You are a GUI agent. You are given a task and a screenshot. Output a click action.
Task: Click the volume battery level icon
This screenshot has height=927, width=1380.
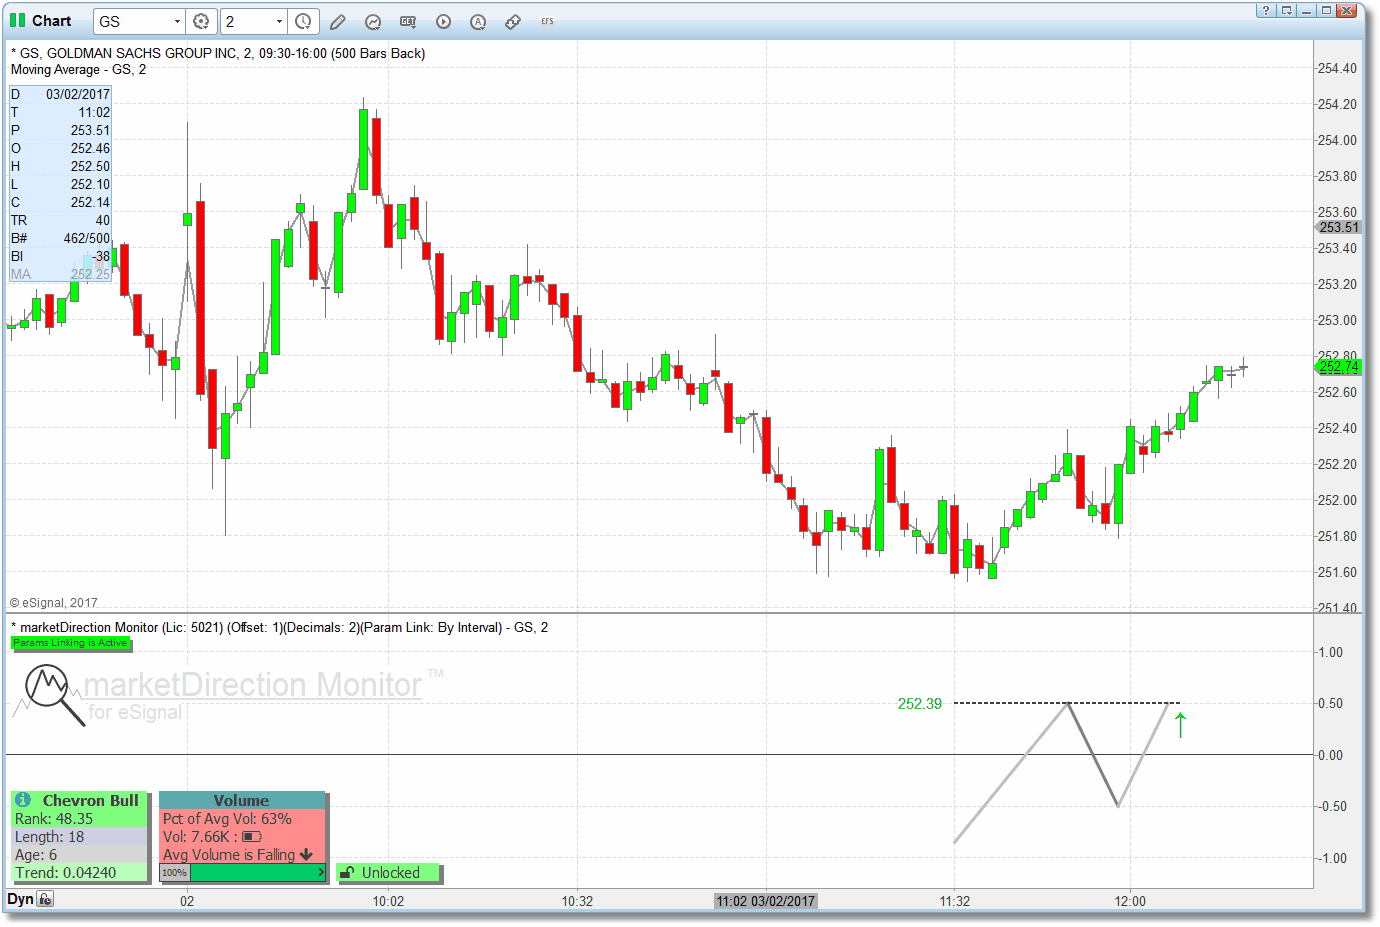click(252, 837)
